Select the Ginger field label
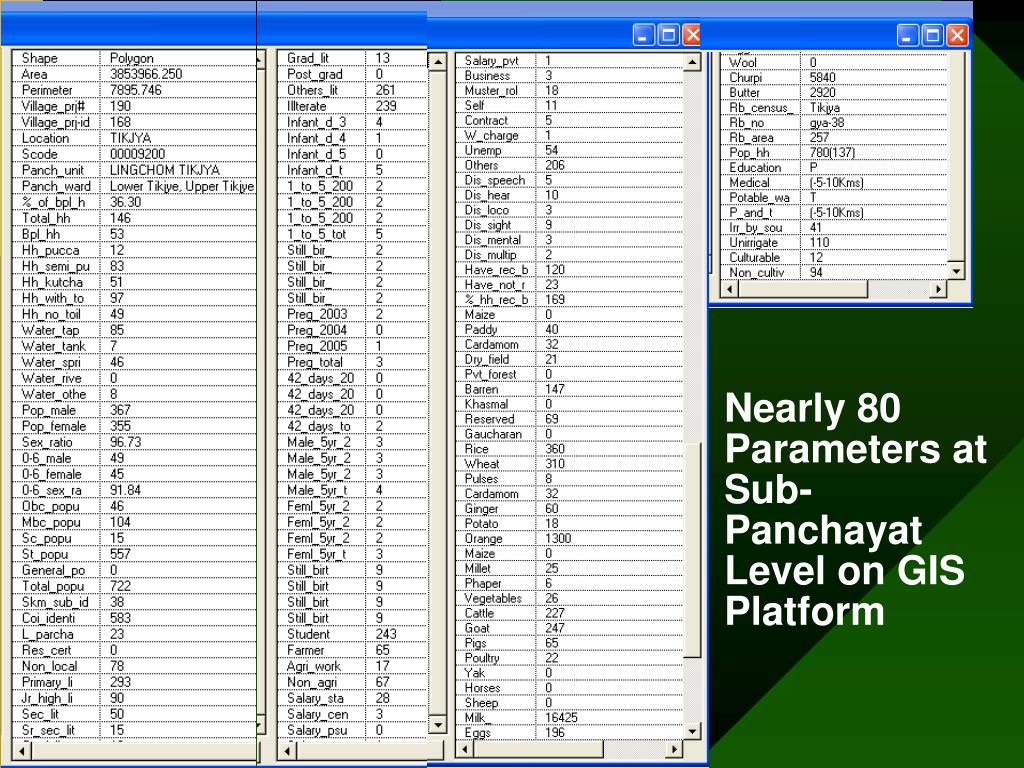 point(481,509)
